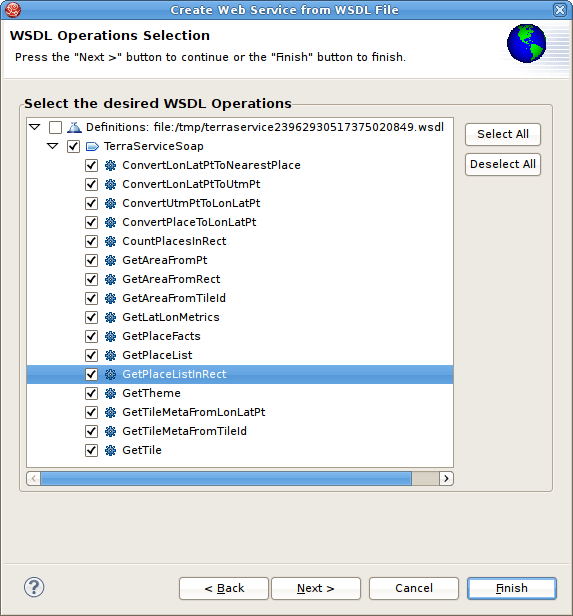
Task: Uncheck ConvertUtmPtToLonLatPt operation checkbox
Action: (92, 204)
